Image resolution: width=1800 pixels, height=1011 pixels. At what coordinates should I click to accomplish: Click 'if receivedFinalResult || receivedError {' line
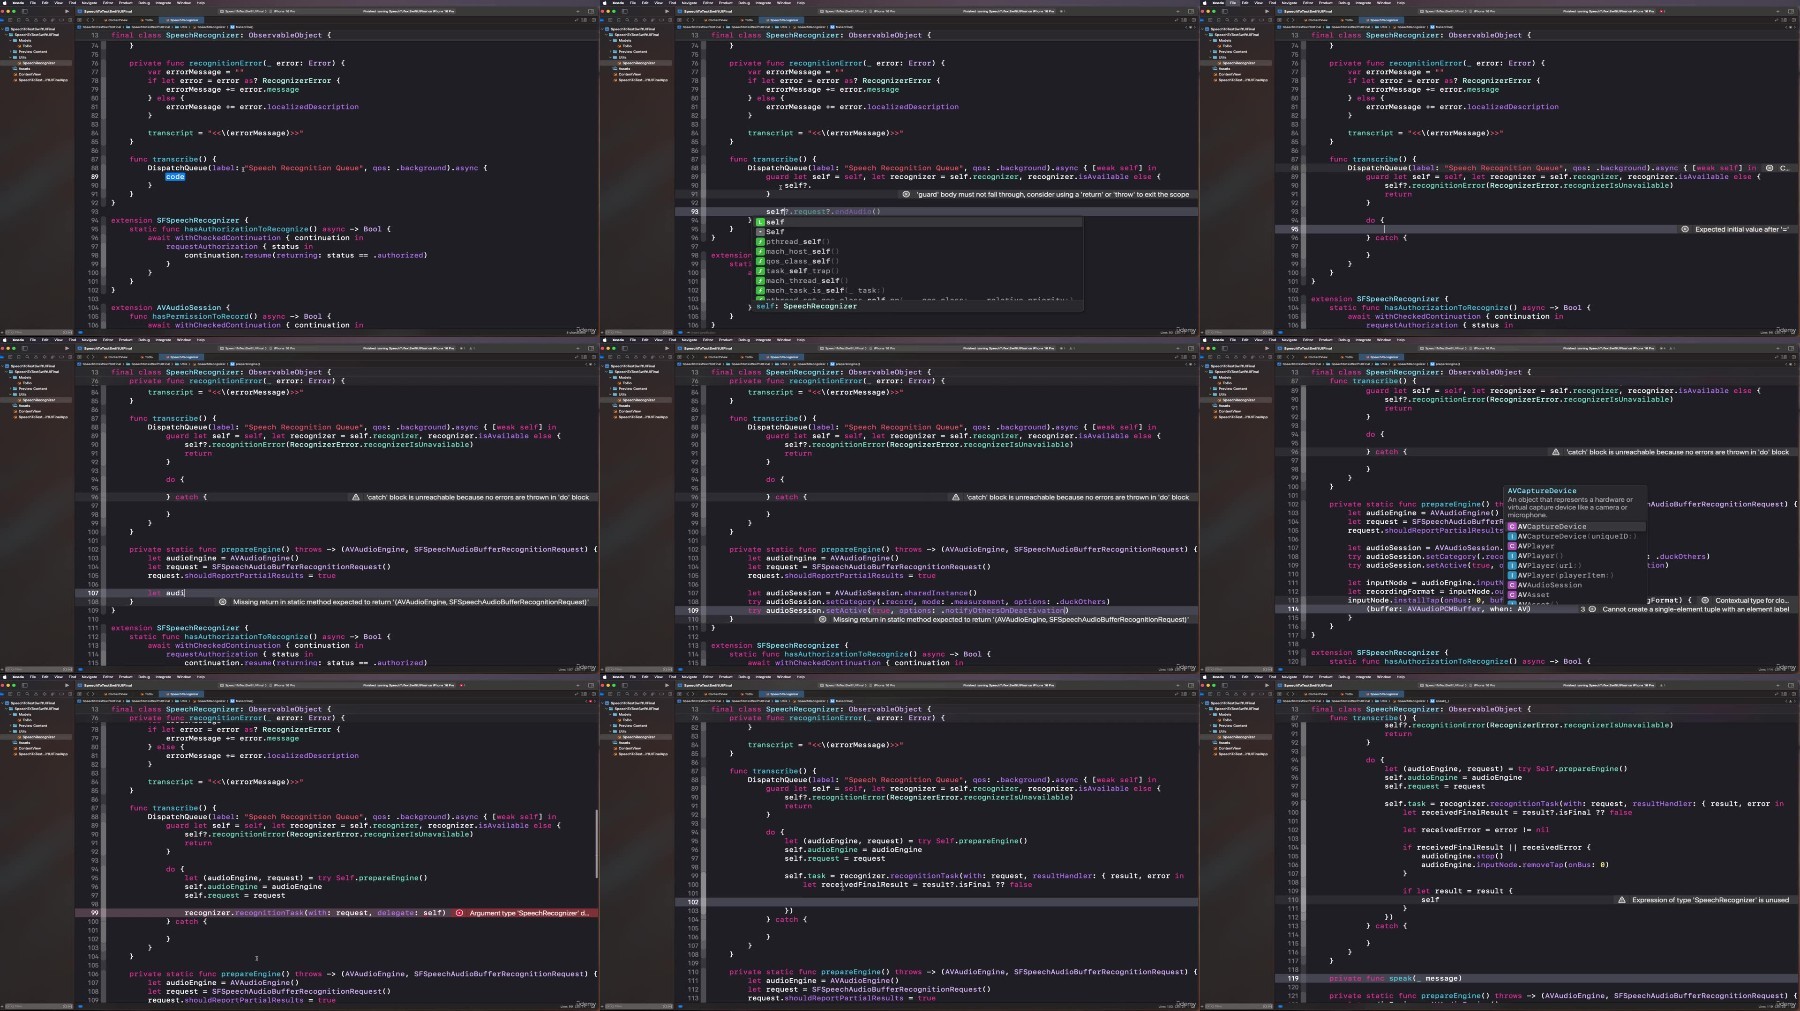(x=1495, y=847)
